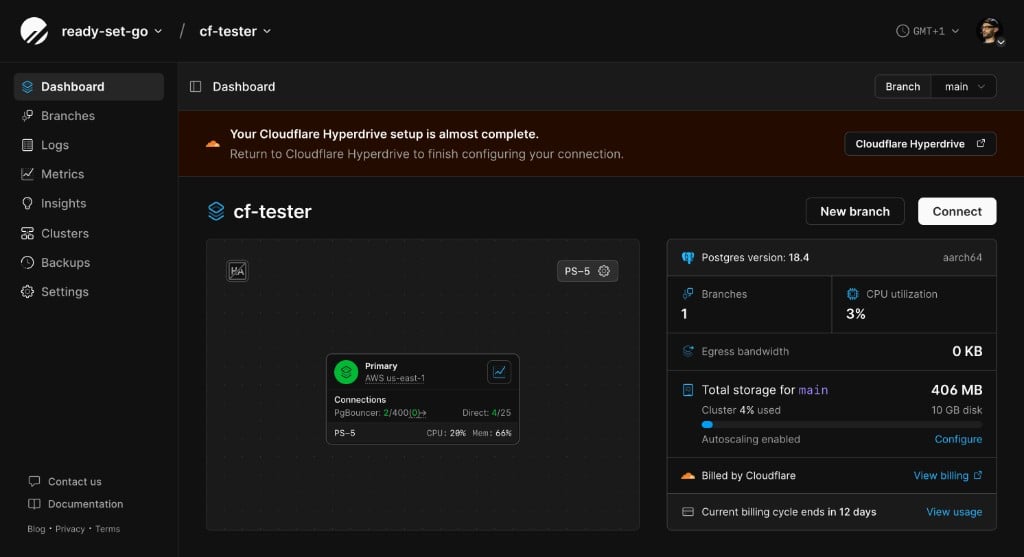
Task: Click the storage usage progress bar
Action: point(841,424)
